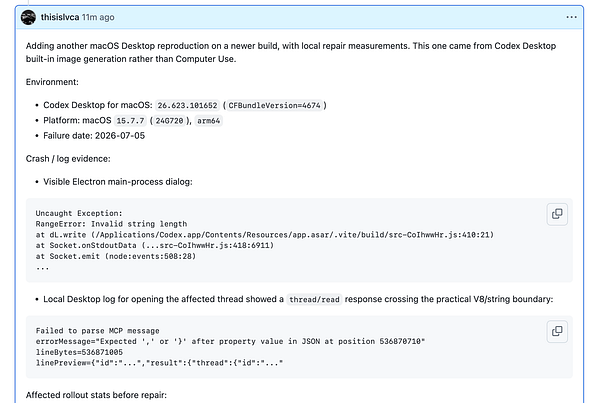Click the 'Uncaught Exception:' line

79,213
